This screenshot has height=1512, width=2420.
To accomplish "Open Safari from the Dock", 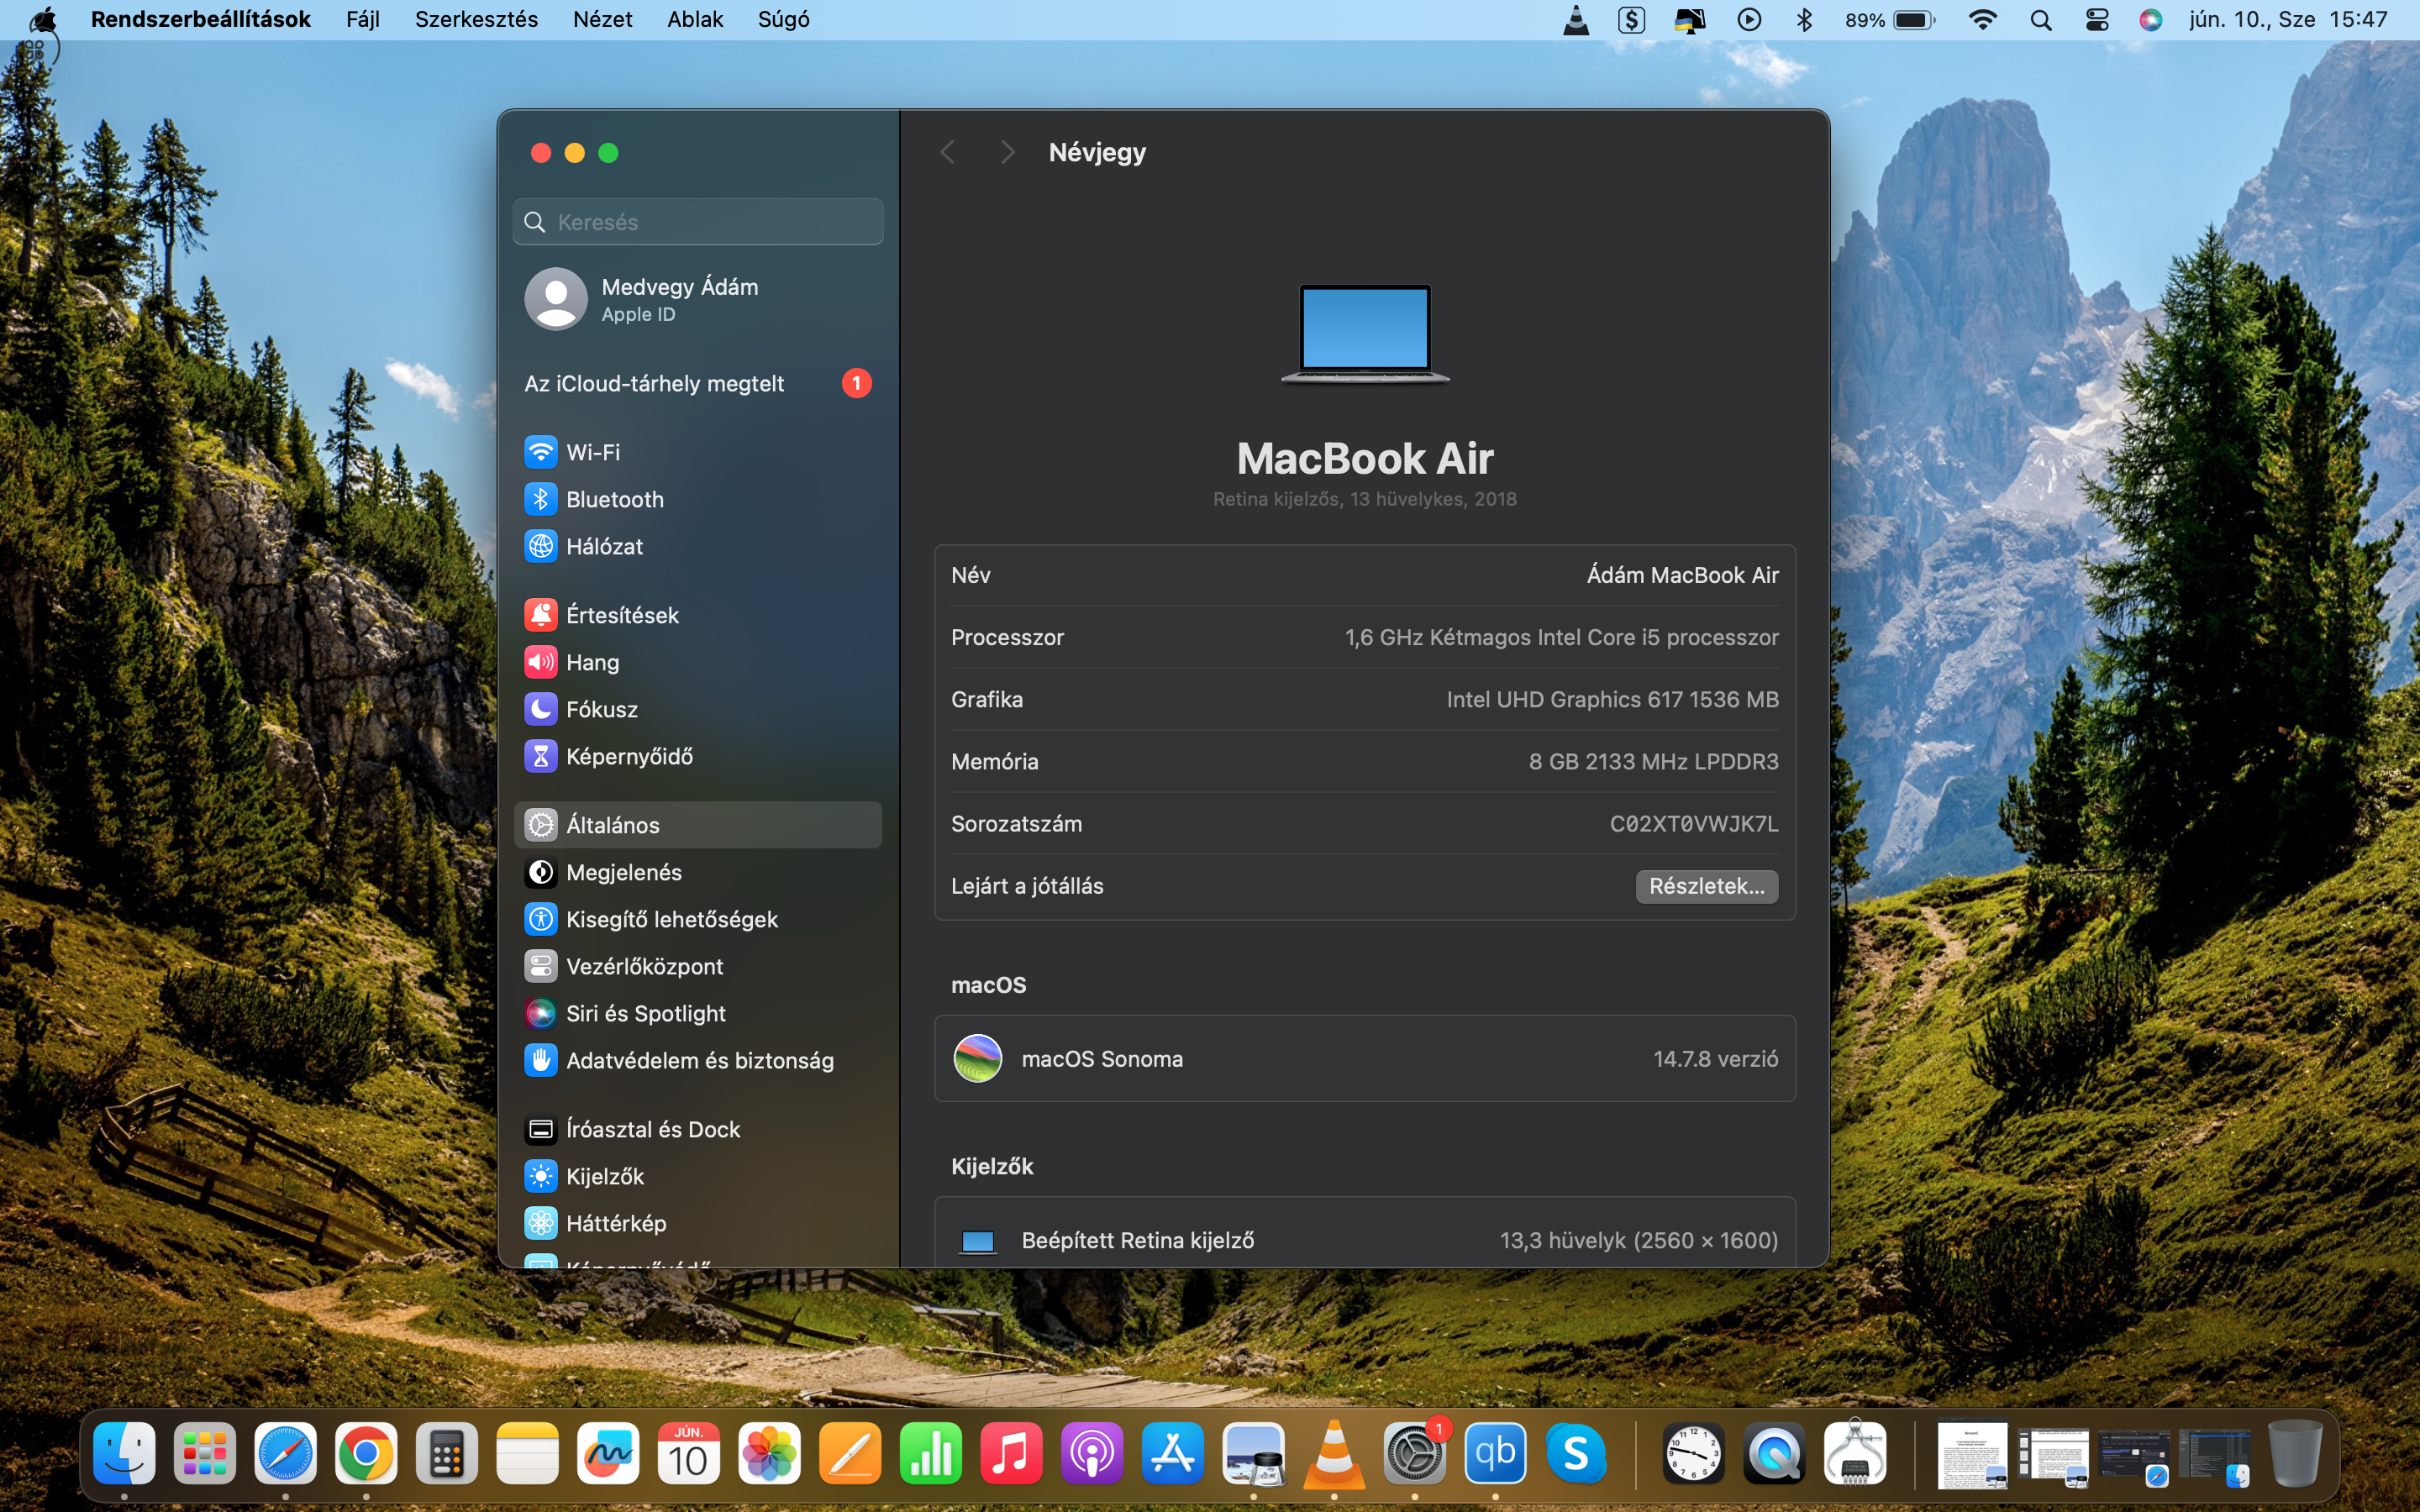I will pyautogui.click(x=286, y=1452).
